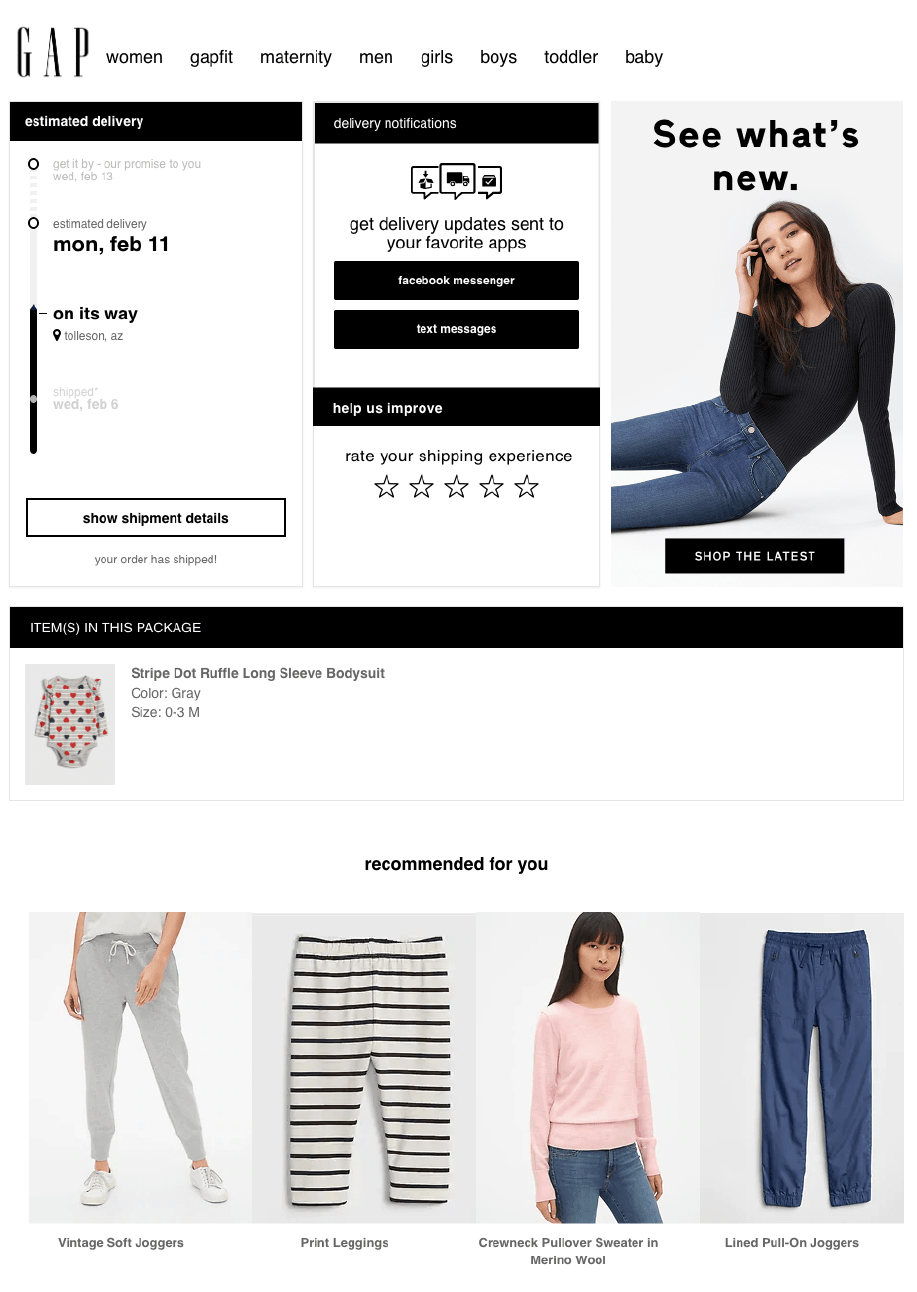Choose text messages for delivery updates
Image resolution: width=917 pixels, height=1292 pixels.
(x=456, y=329)
